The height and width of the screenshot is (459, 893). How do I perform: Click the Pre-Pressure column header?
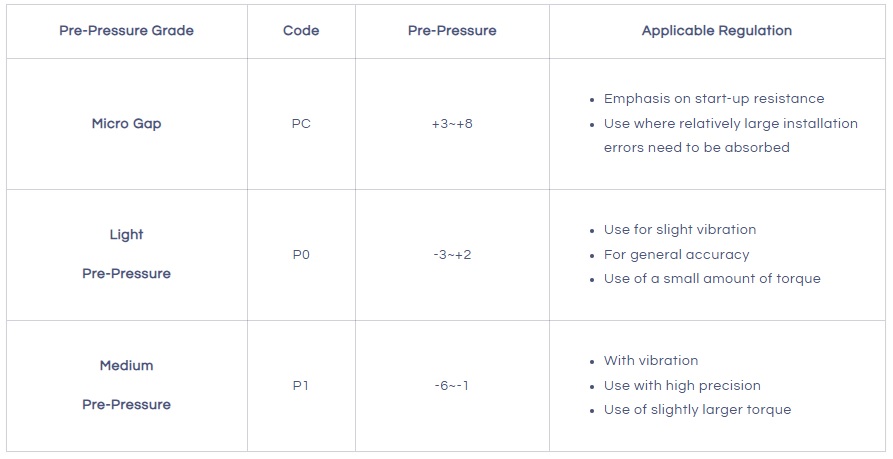click(452, 30)
